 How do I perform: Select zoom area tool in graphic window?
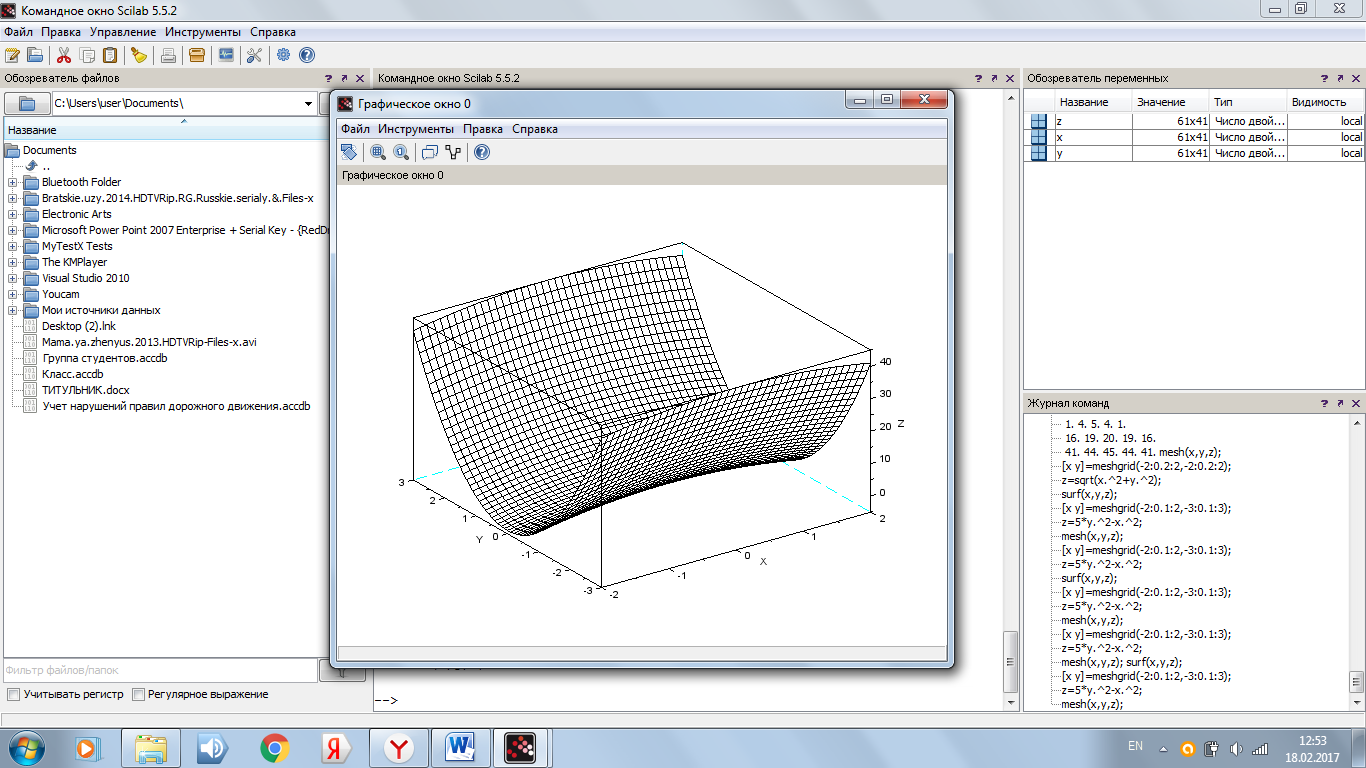coord(378,152)
